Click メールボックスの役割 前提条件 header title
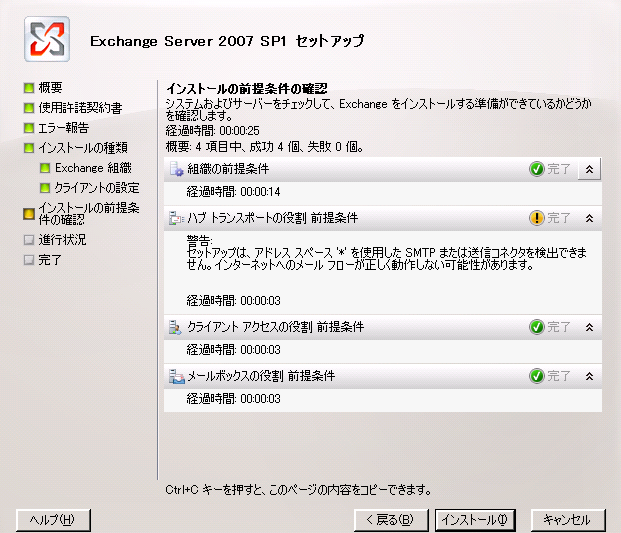Viewport: 621px width, 533px height. click(x=261, y=376)
